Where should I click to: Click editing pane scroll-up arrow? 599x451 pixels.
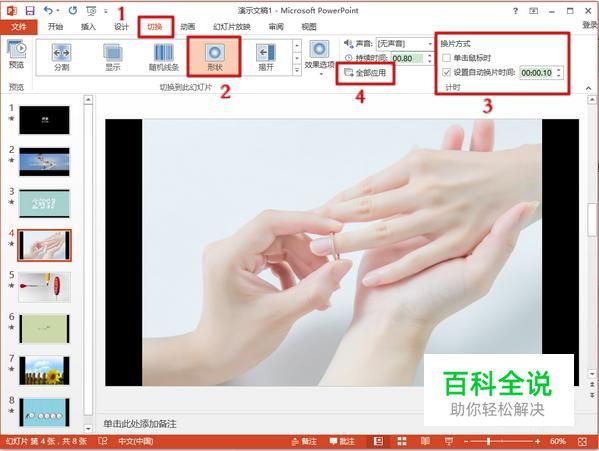(591, 100)
